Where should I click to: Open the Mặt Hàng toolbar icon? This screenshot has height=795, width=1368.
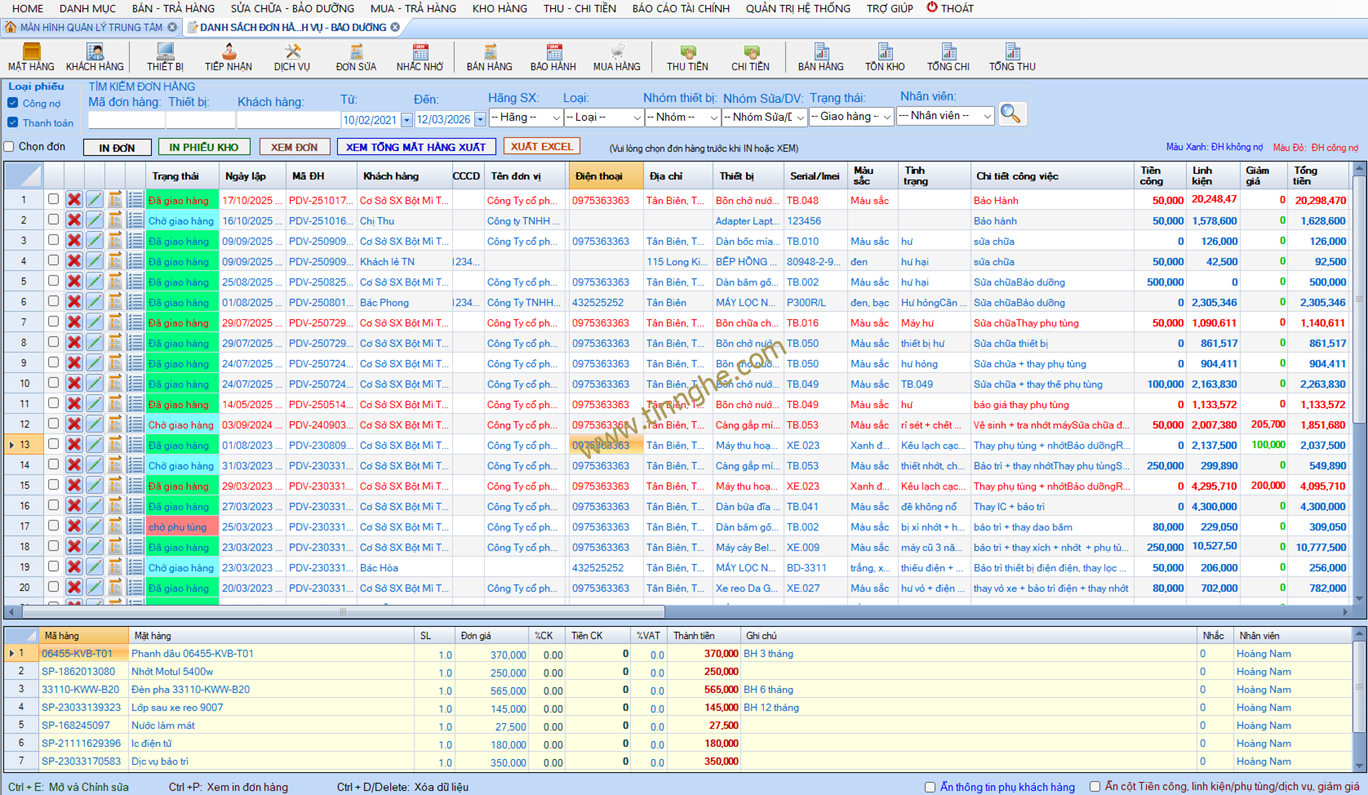[31, 57]
